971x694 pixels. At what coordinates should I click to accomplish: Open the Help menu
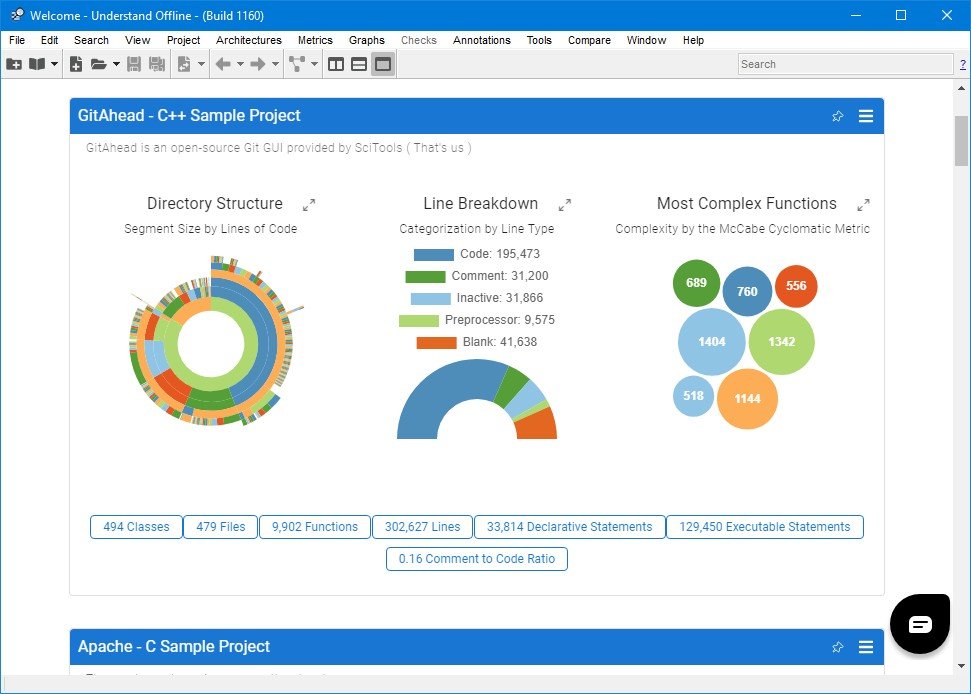tap(694, 40)
